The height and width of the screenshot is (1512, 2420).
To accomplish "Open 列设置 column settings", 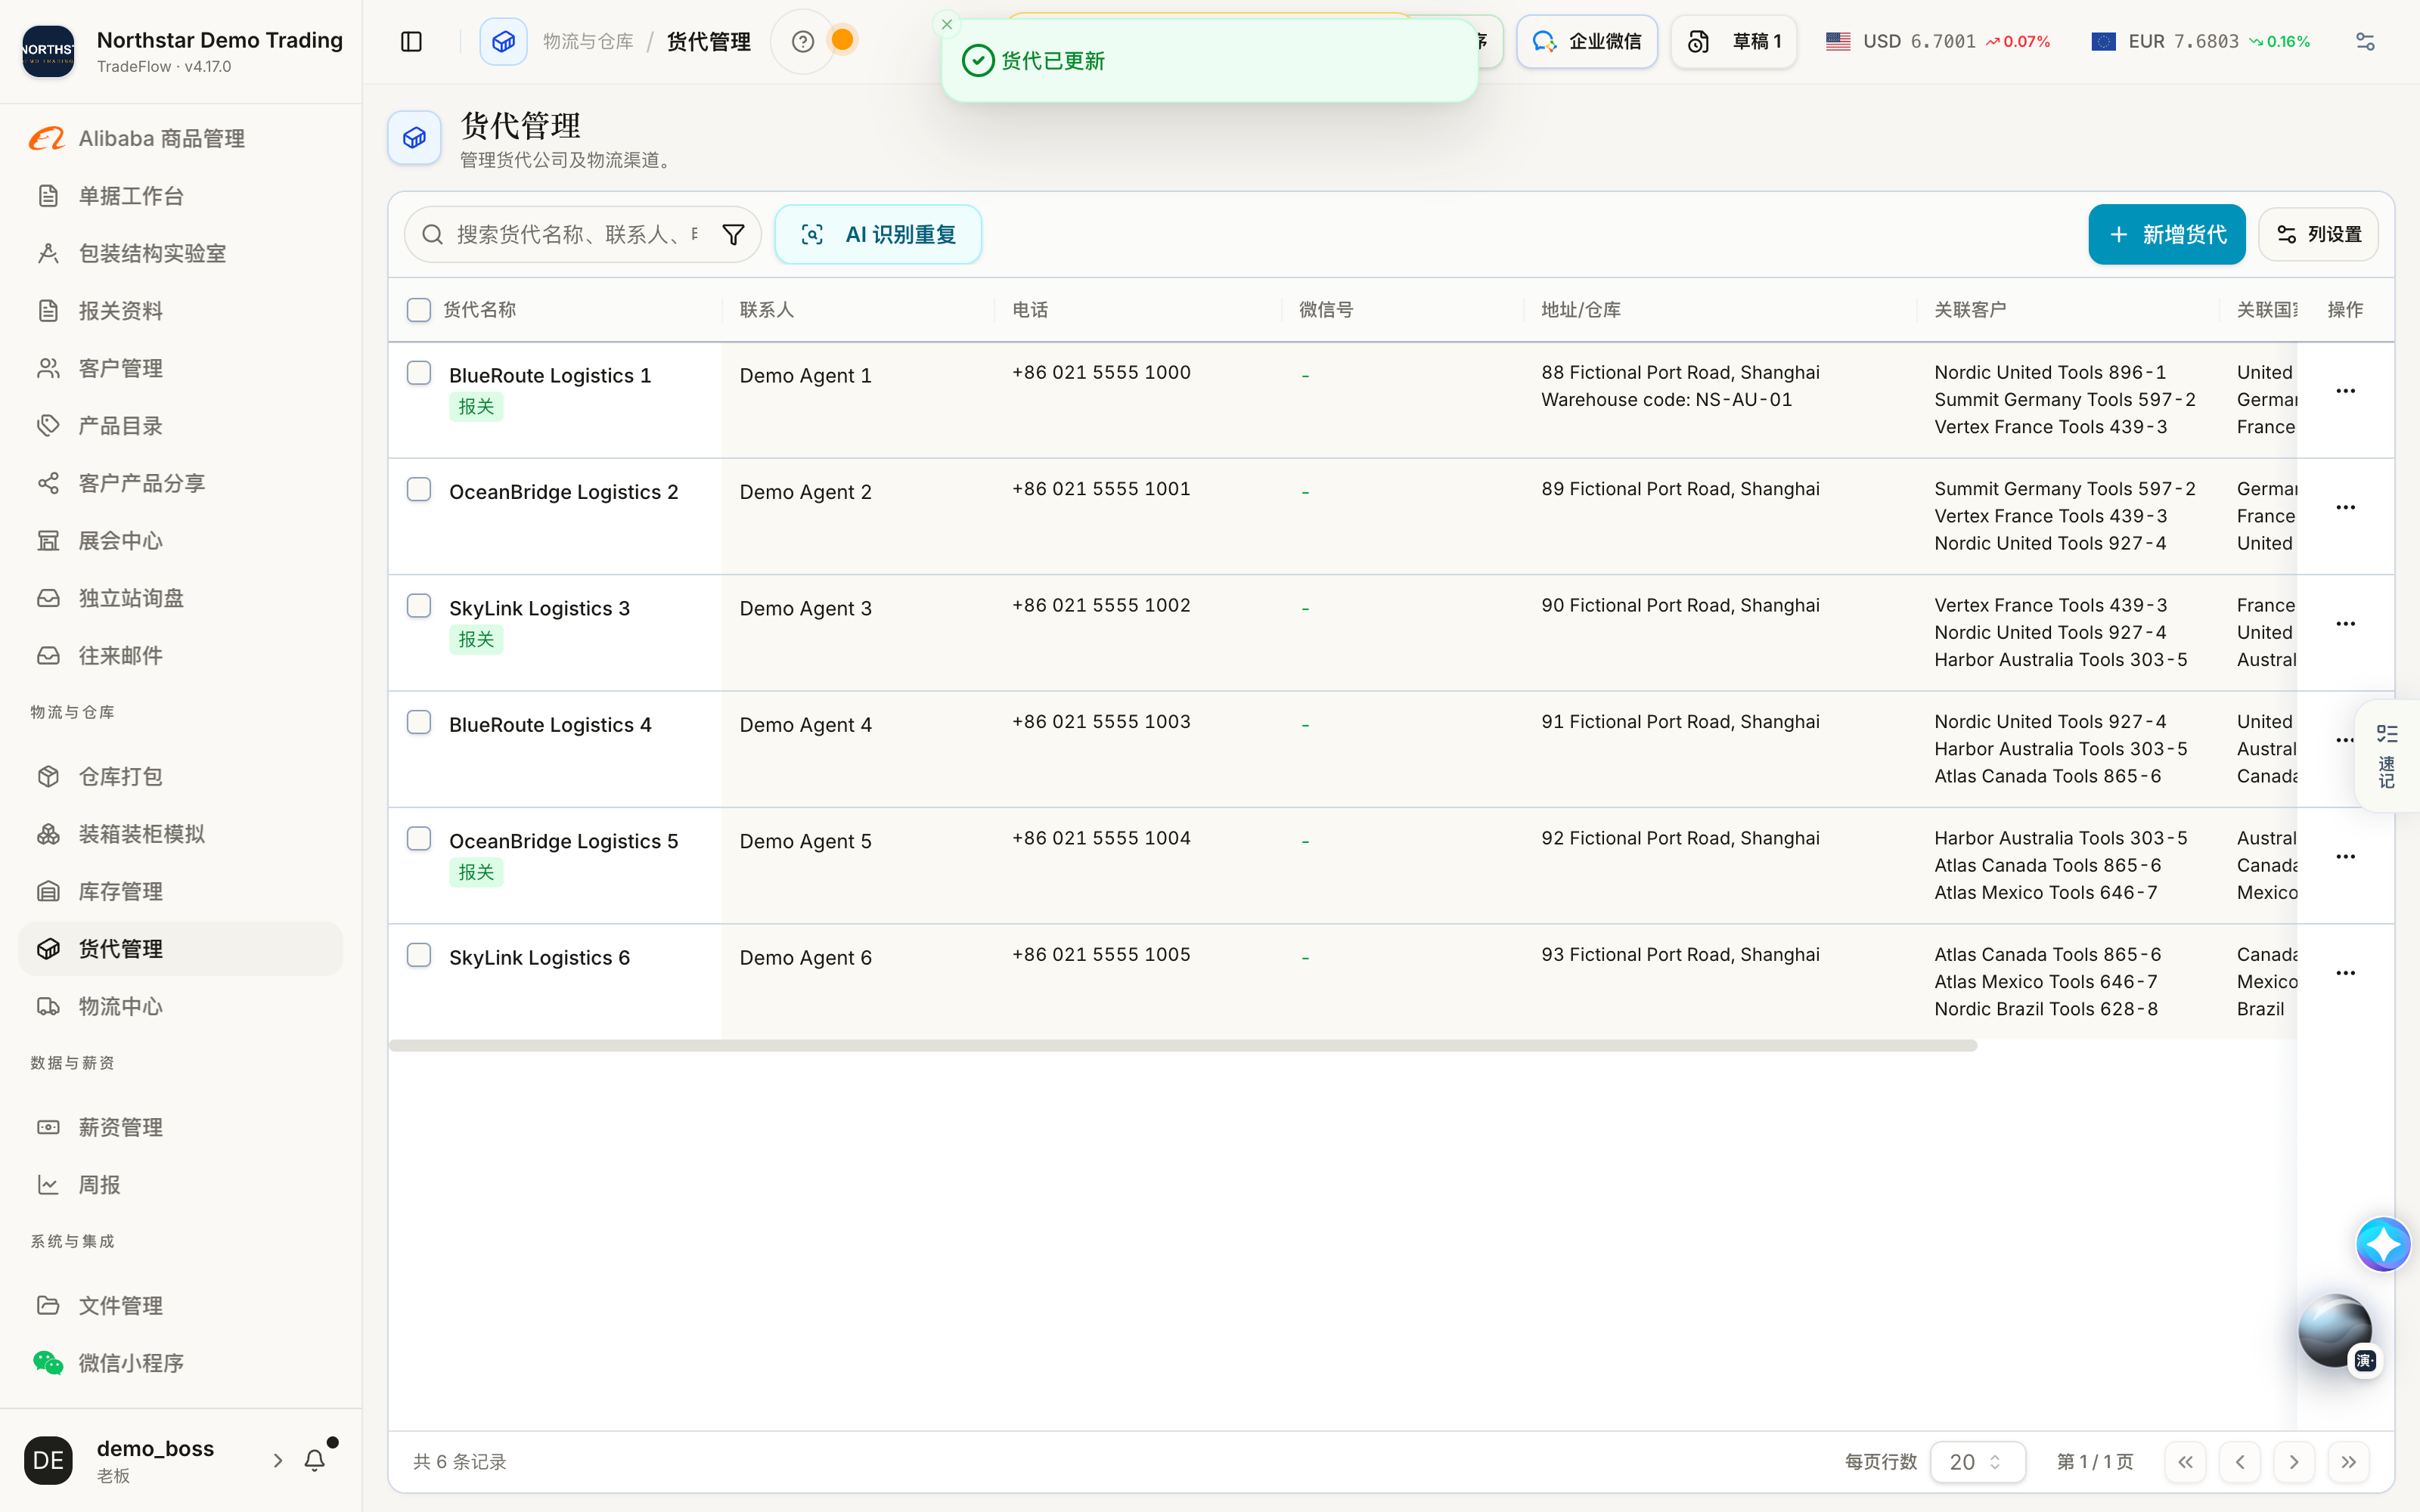I will coord(2317,234).
